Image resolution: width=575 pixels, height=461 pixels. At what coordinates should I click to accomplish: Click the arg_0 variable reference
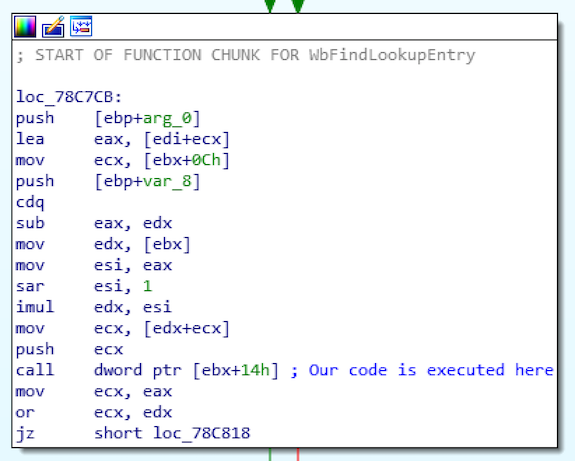167,118
